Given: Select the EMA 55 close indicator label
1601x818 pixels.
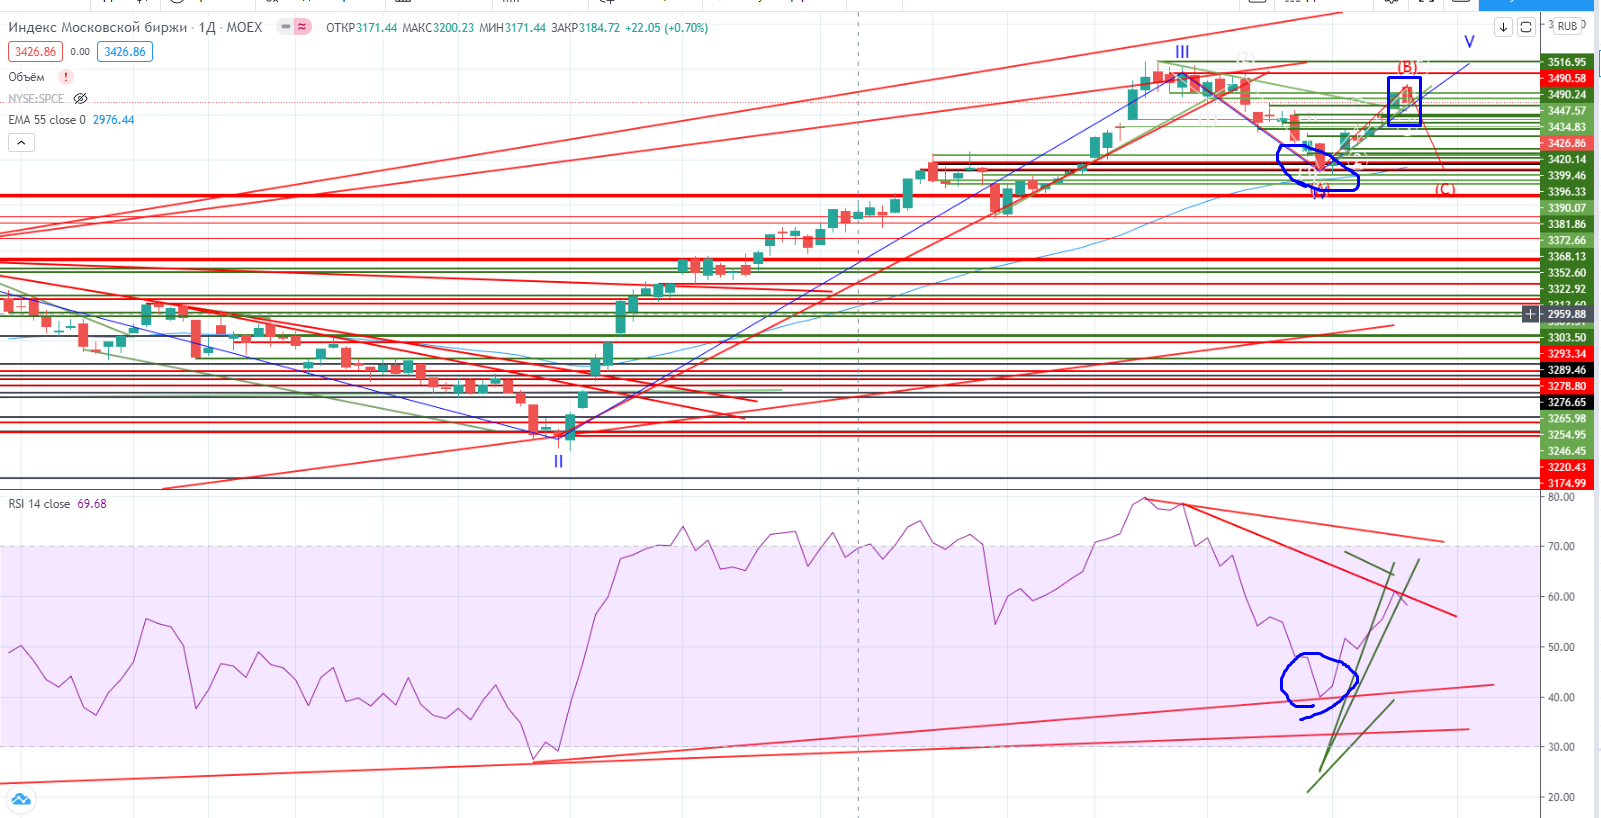Looking at the screenshot, I should [47, 120].
